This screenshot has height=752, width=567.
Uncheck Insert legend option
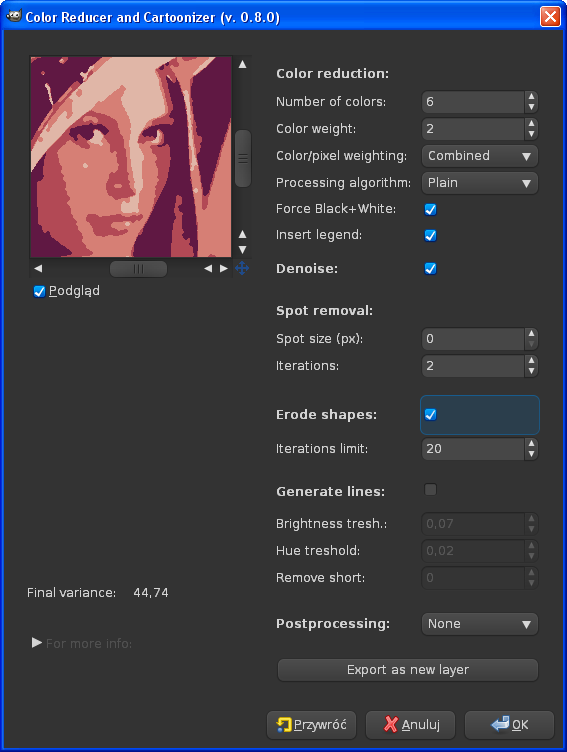pyautogui.click(x=430, y=235)
